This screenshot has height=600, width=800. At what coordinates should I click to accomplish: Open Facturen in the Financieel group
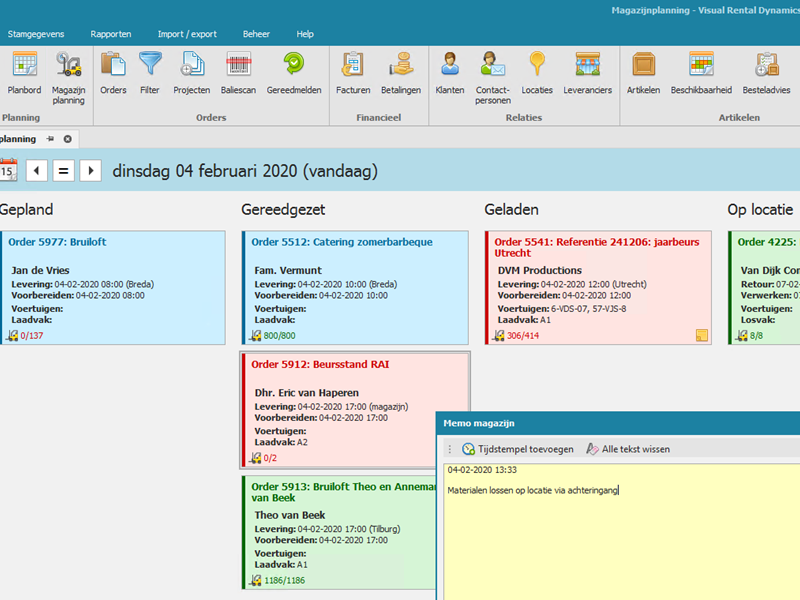(x=353, y=73)
